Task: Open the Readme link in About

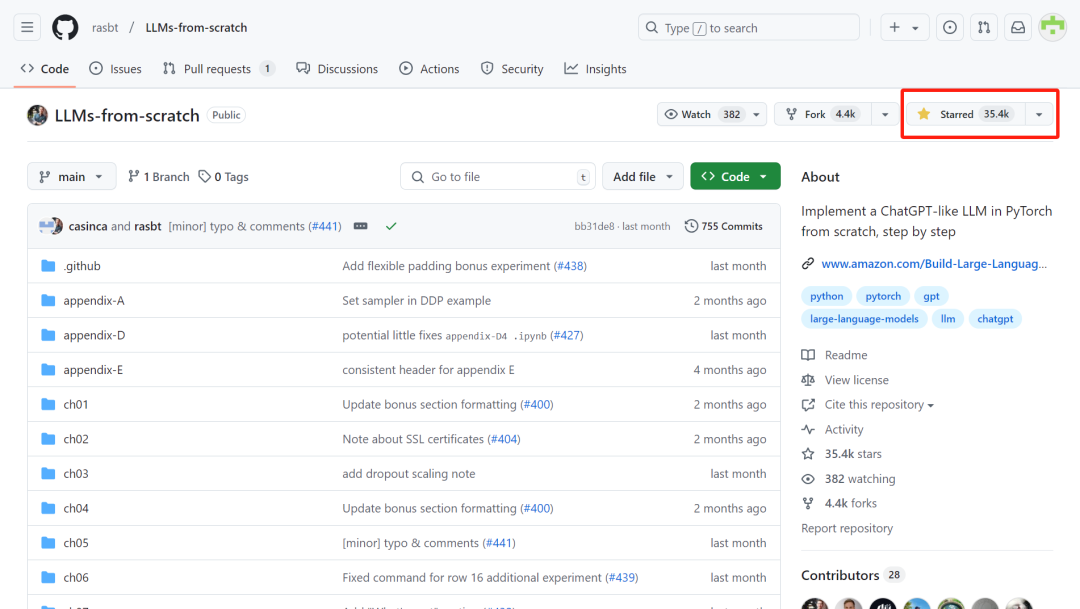Action: pos(846,355)
